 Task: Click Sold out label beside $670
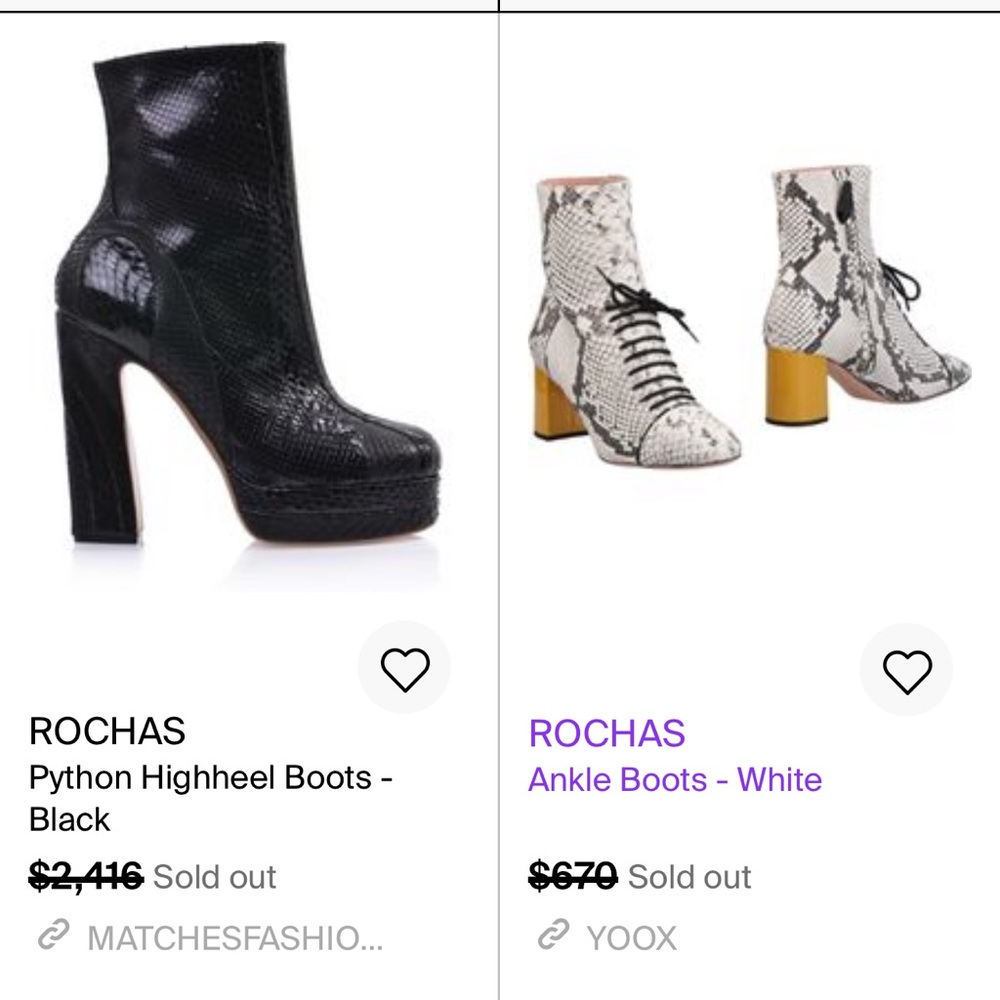(689, 877)
